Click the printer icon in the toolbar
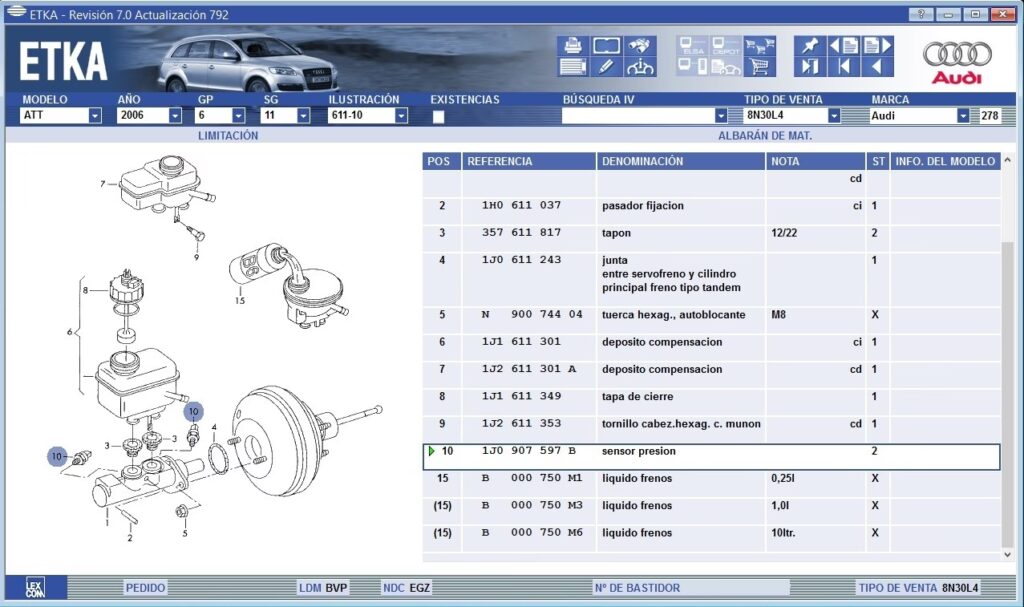Screen dimensions: 1024x607 point(573,46)
